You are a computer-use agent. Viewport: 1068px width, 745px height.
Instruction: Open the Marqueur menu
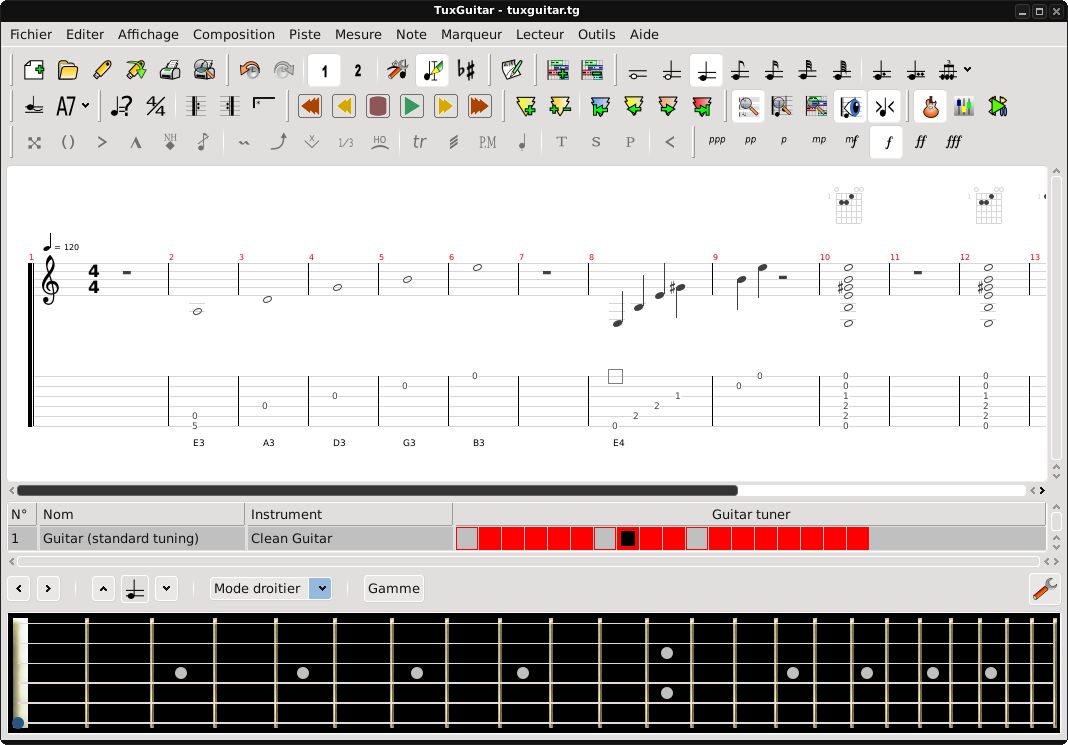coord(471,34)
